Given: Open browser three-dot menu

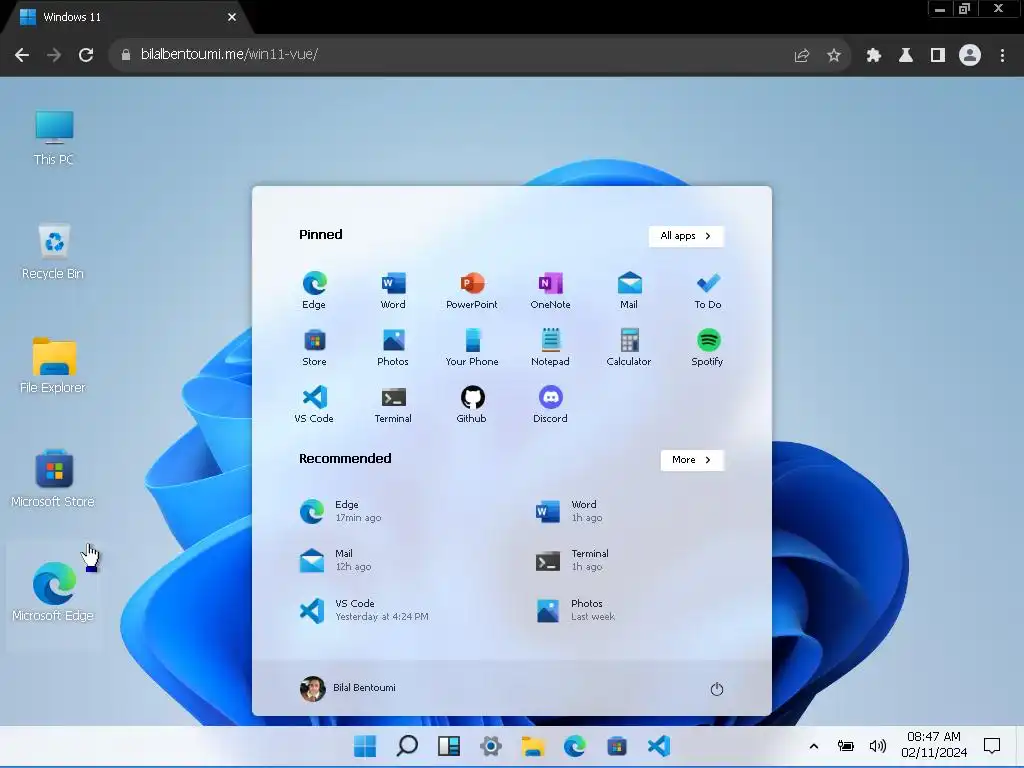Looking at the screenshot, I should coord(1002,56).
